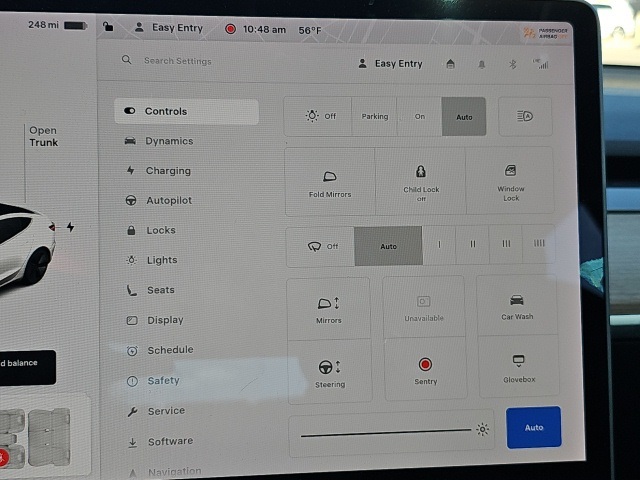Toggle auto high beam icon
640x480 pixels.
[525, 116]
